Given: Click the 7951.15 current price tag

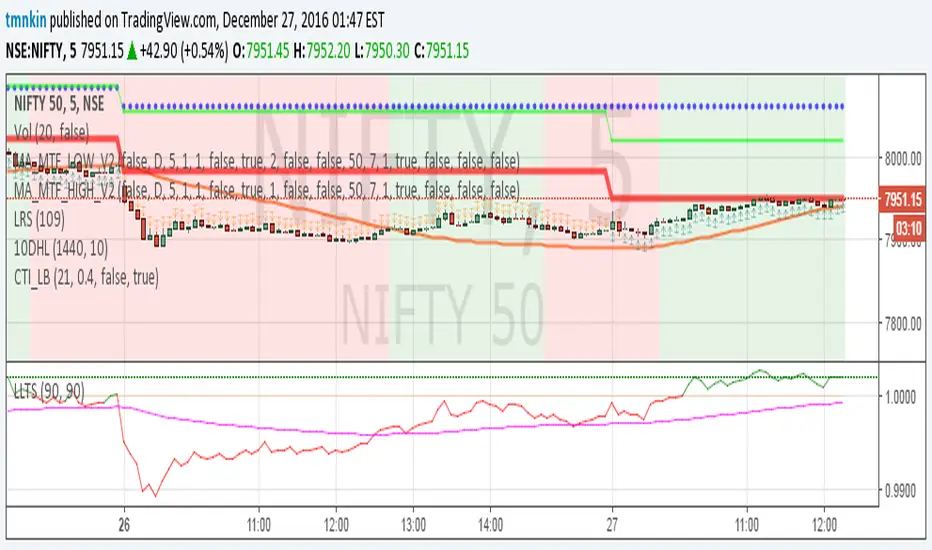Looking at the screenshot, I should [902, 200].
